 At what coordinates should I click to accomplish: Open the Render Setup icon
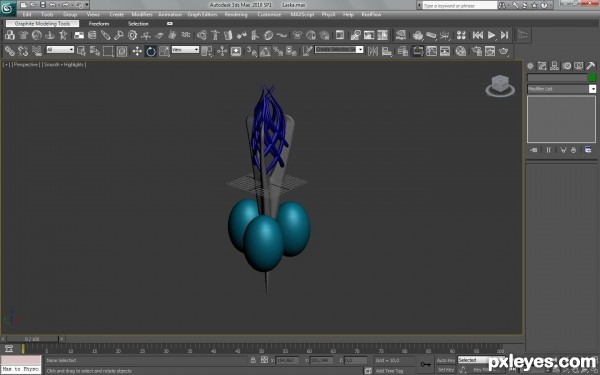[476, 51]
